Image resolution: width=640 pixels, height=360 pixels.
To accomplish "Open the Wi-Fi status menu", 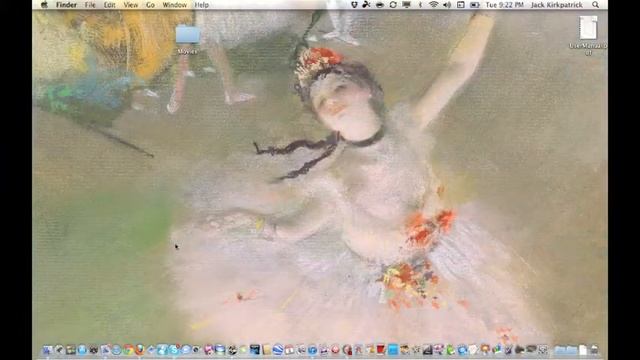I will 433,5.
